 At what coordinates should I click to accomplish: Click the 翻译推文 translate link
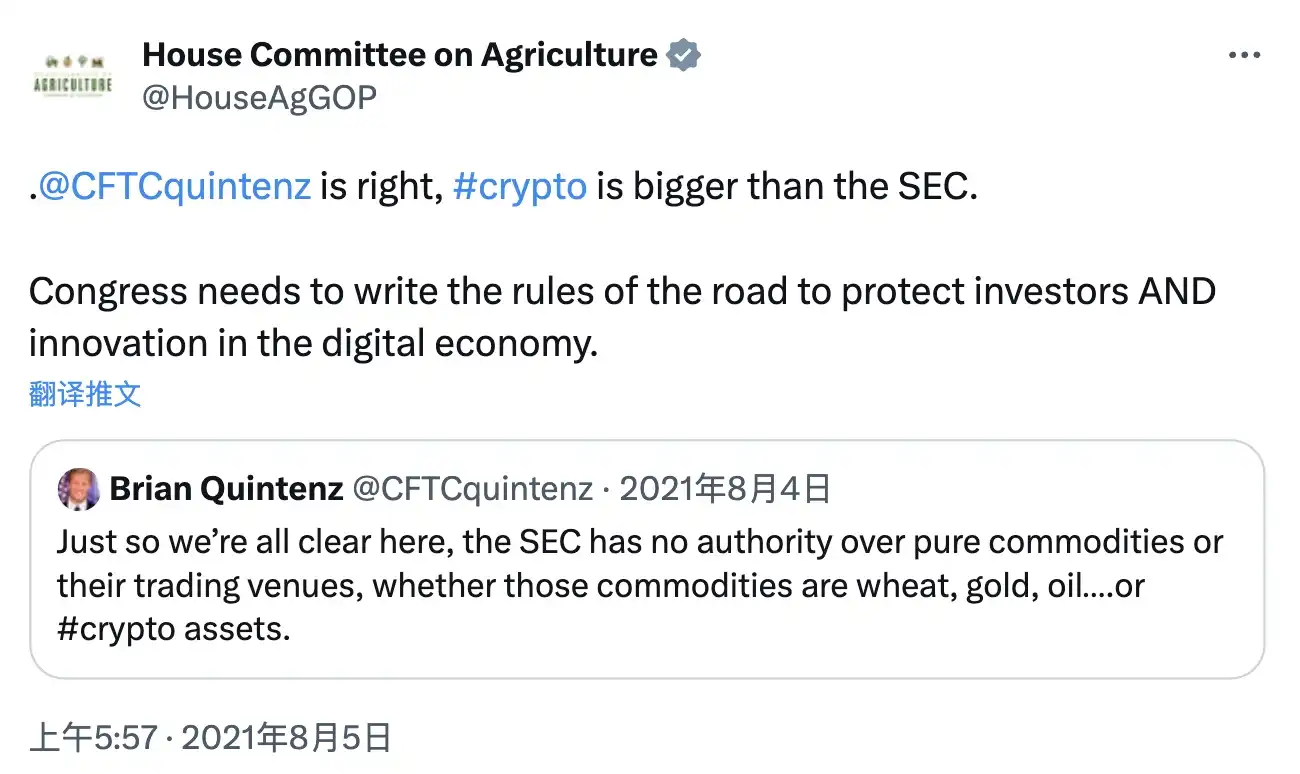tap(85, 393)
